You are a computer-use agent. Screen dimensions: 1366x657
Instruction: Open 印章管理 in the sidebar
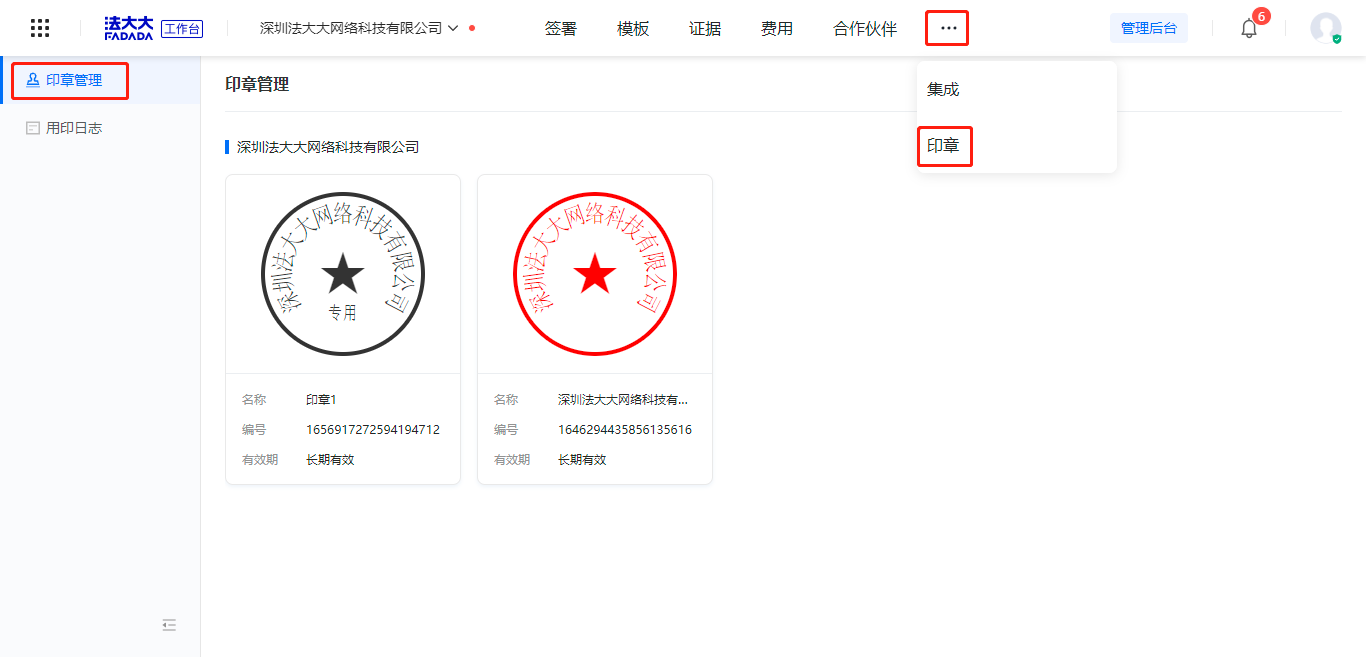(73, 80)
